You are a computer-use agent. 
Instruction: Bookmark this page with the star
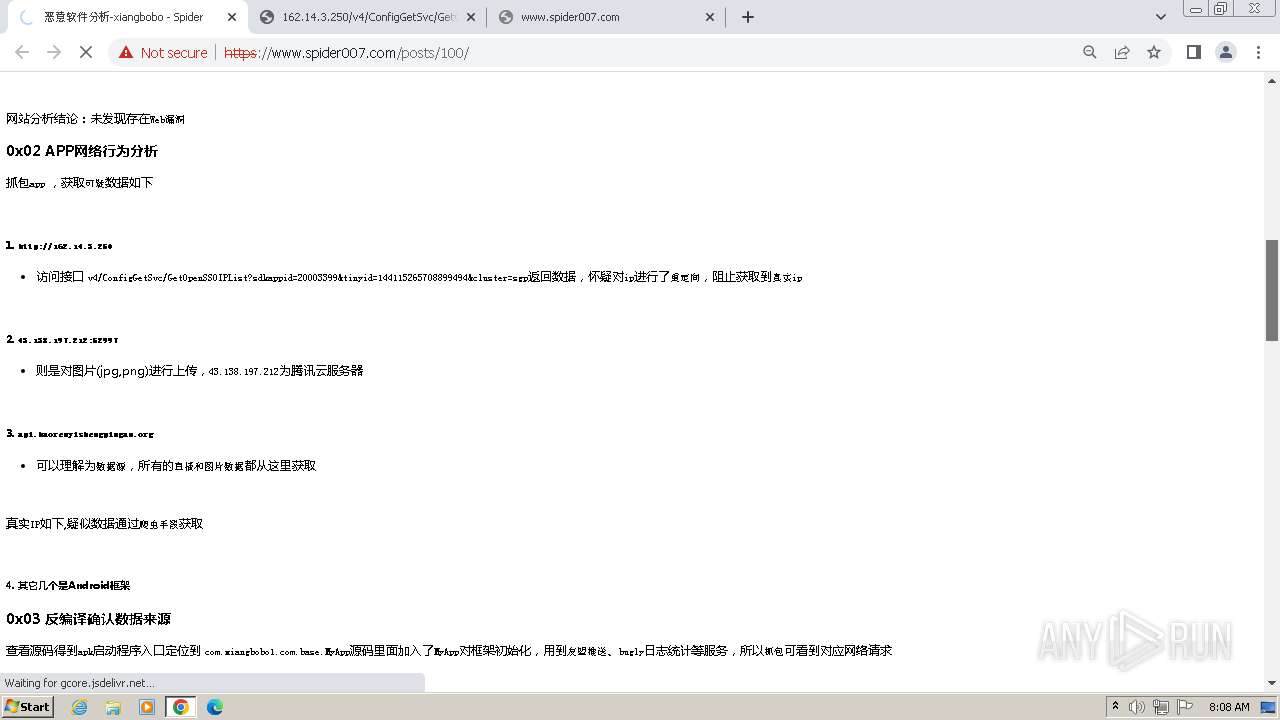click(1154, 52)
